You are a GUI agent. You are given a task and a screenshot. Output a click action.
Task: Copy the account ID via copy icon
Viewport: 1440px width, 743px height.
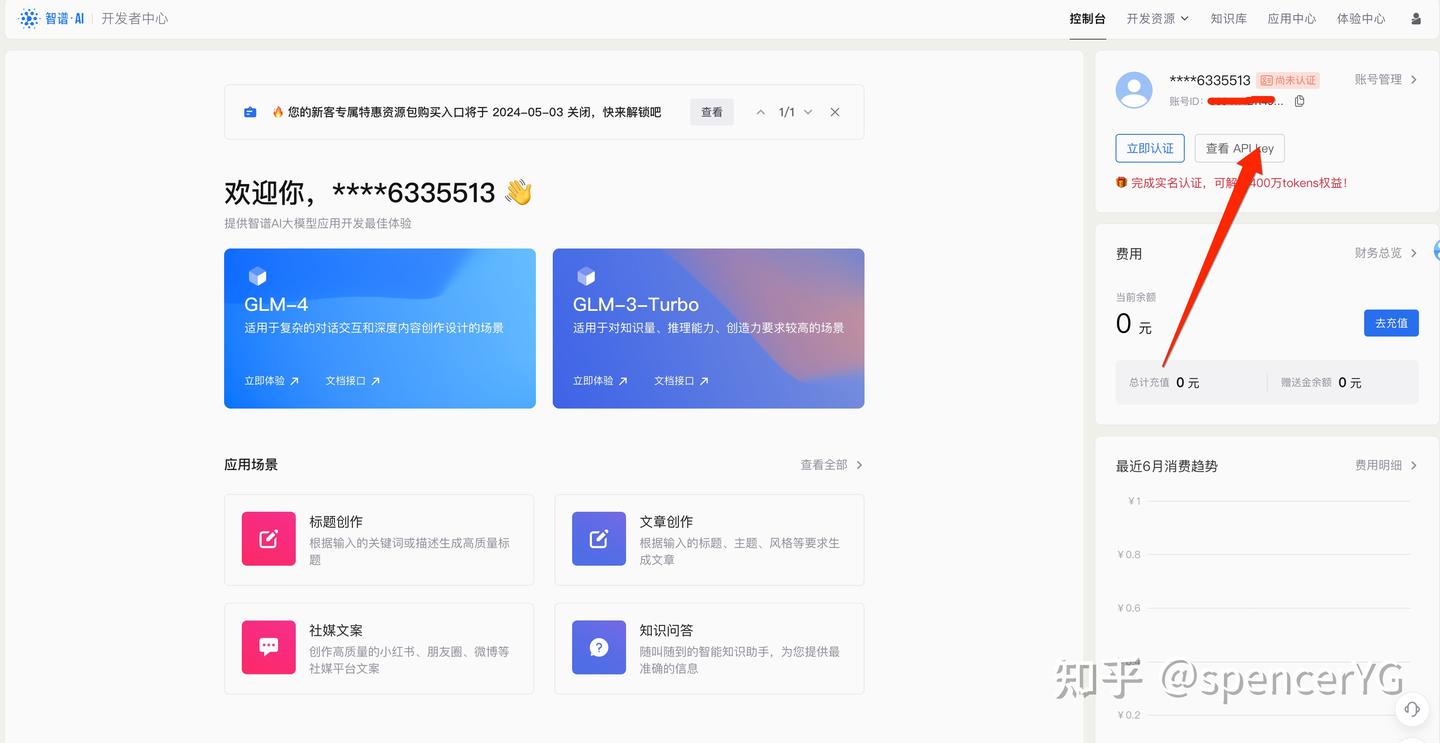pos(1298,101)
